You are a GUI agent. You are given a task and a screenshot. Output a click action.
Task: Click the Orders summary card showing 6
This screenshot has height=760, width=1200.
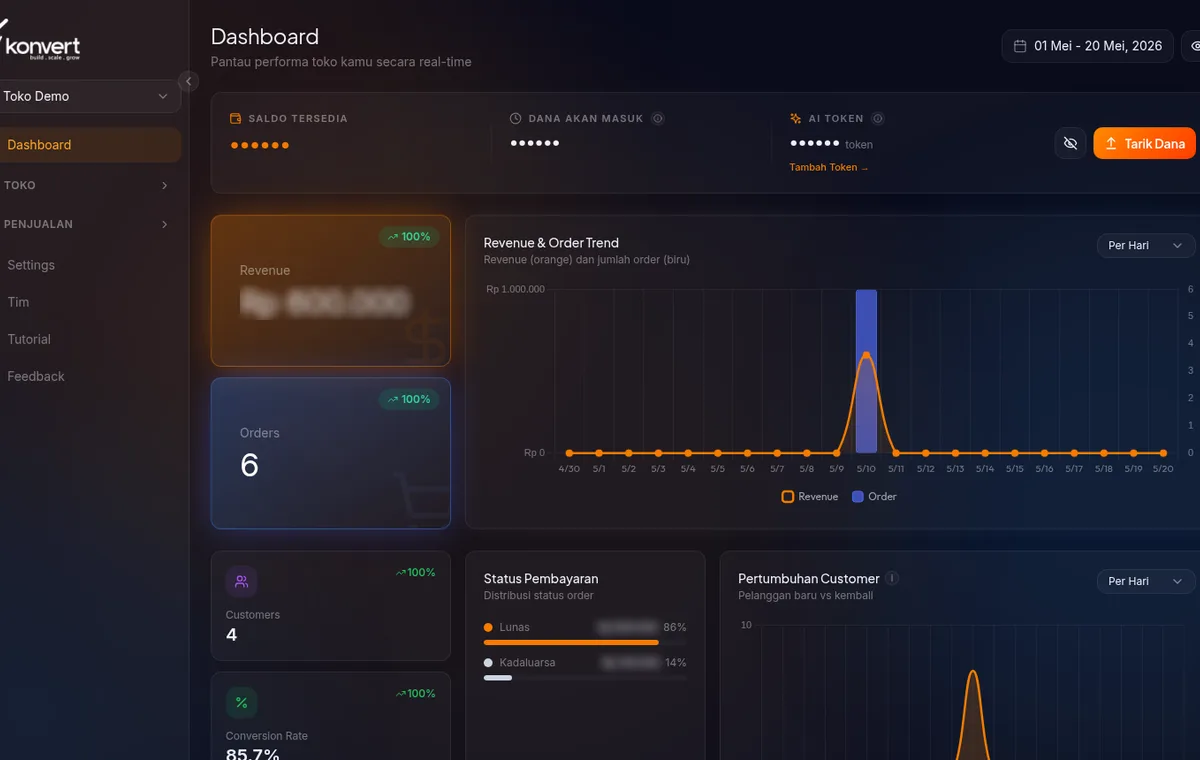point(331,453)
